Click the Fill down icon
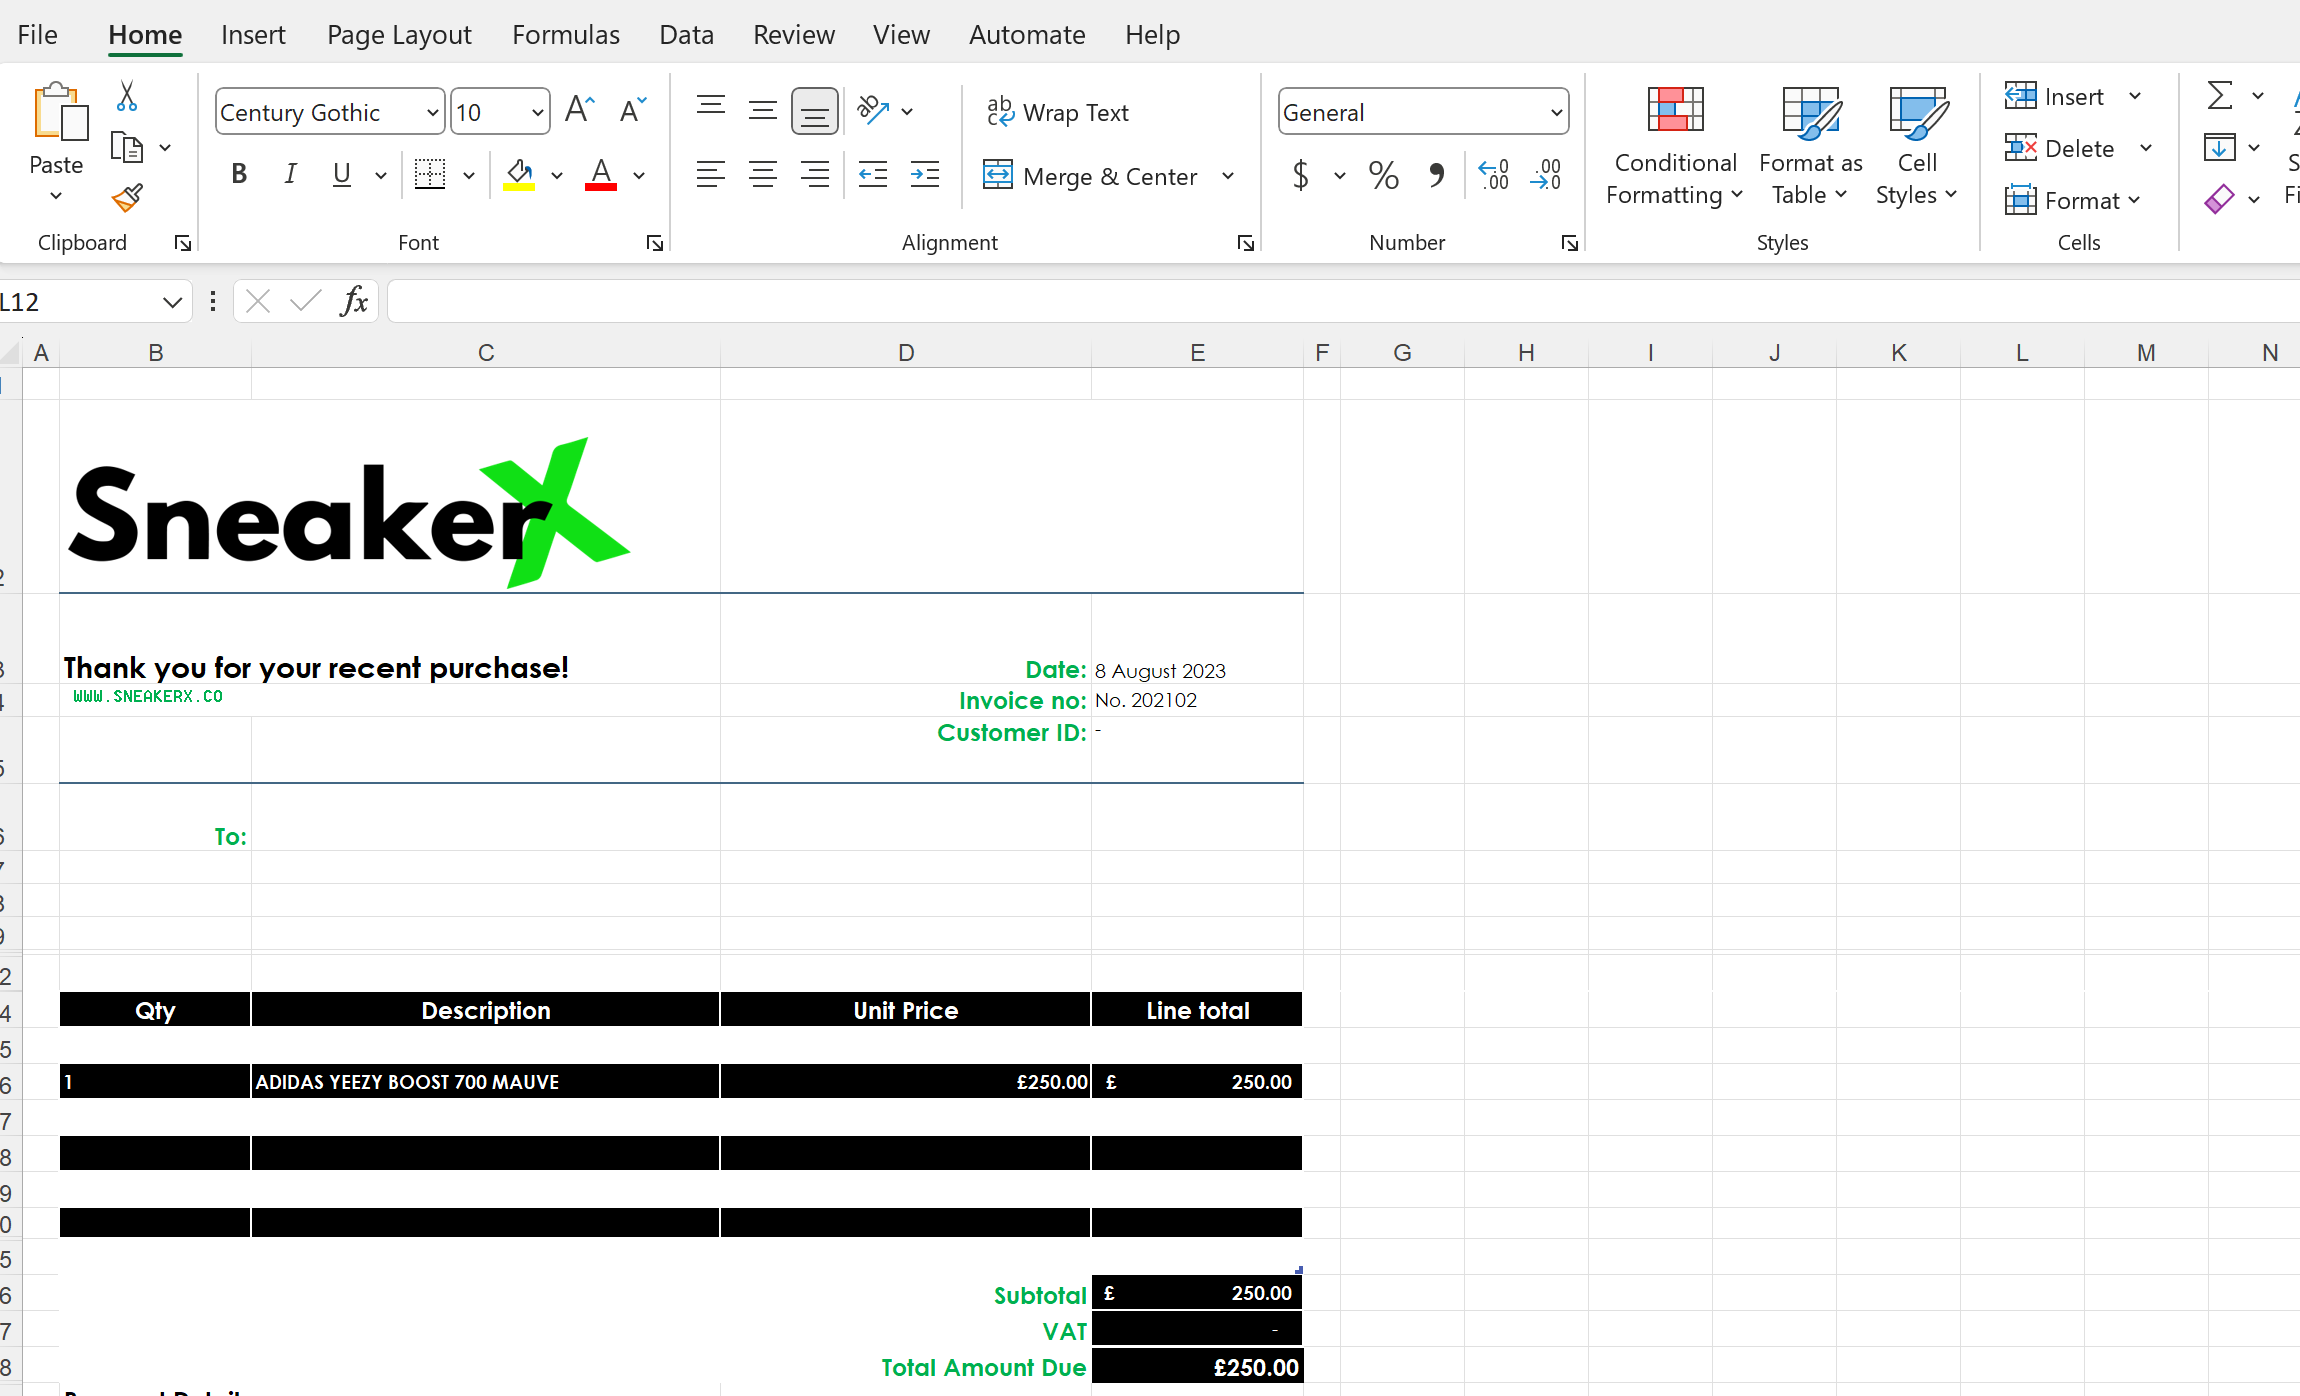 click(x=2219, y=148)
